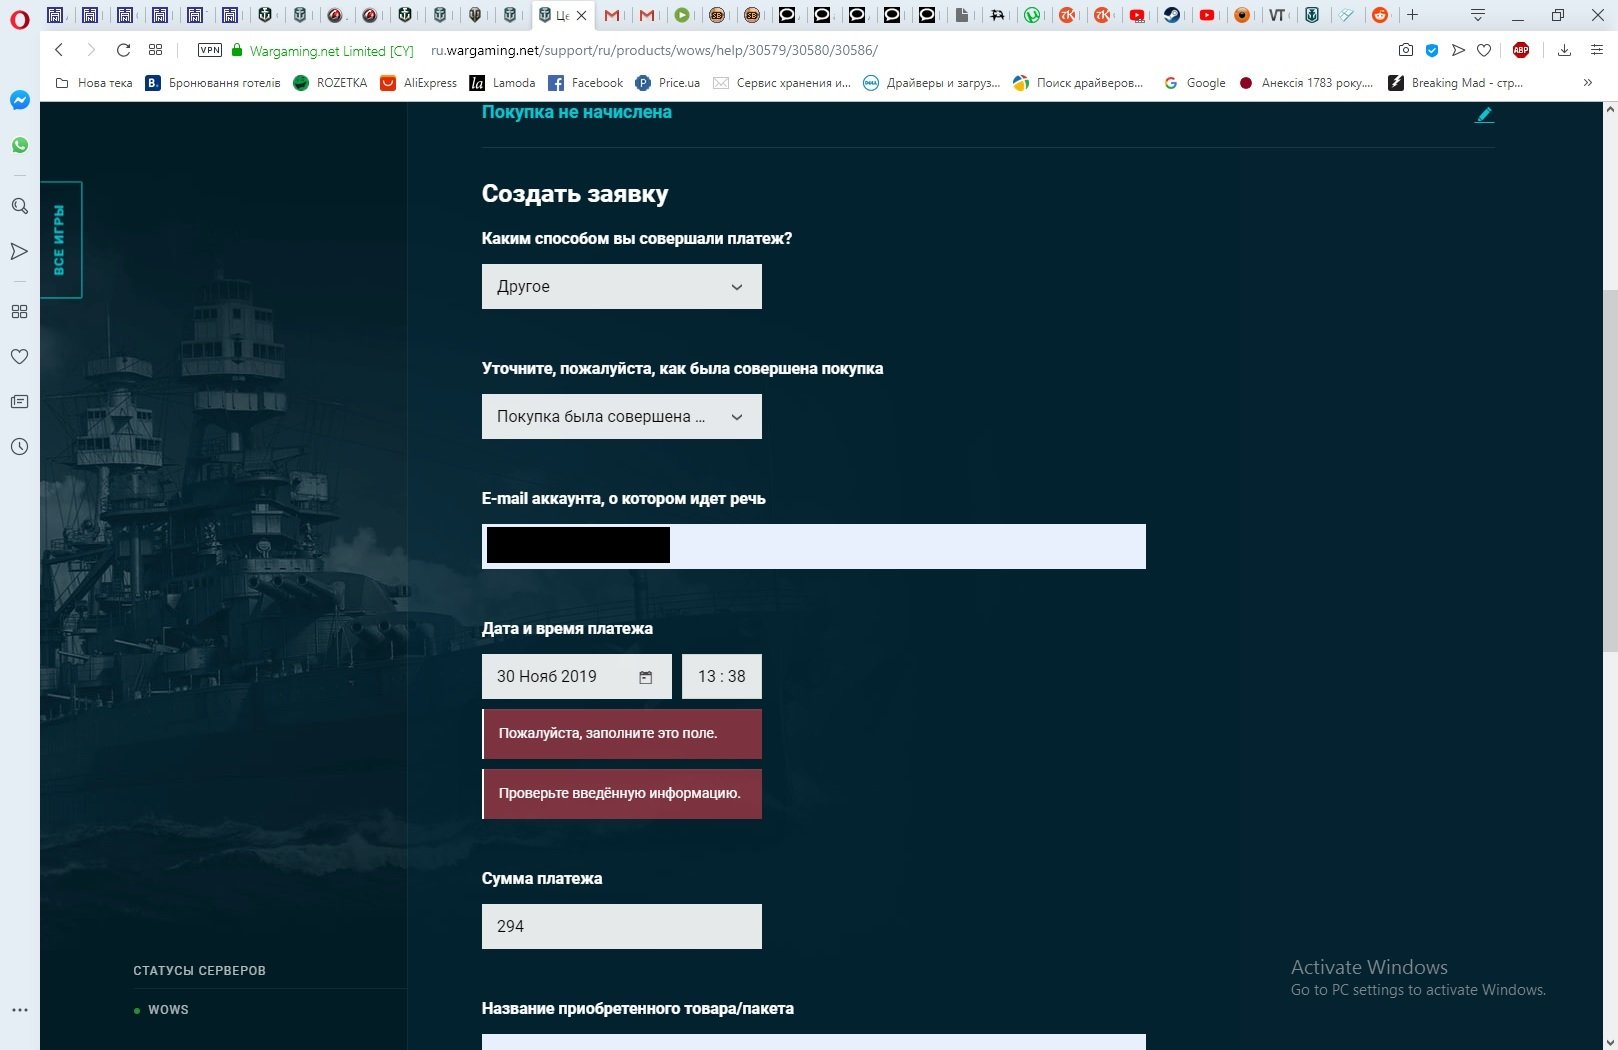The height and width of the screenshot is (1050, 1618).
Task: Expand the Покупка была совершена dropdown
Action: (x=622, y=416)
